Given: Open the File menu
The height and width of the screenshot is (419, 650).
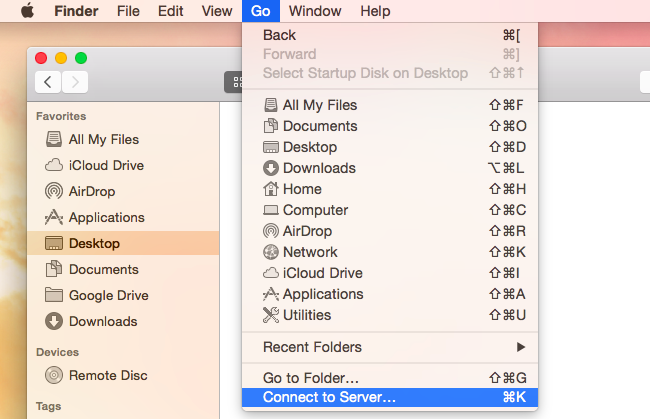Looking at the screenshot, I should coord(128,11).
